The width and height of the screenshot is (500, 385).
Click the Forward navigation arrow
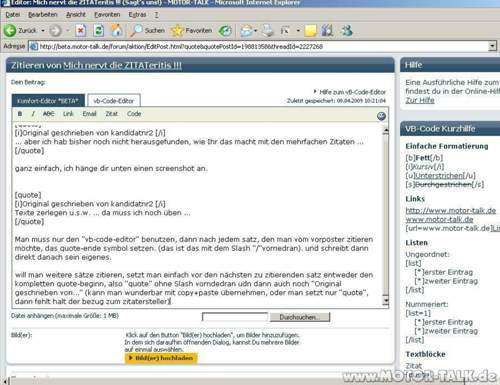coord(55,31)
